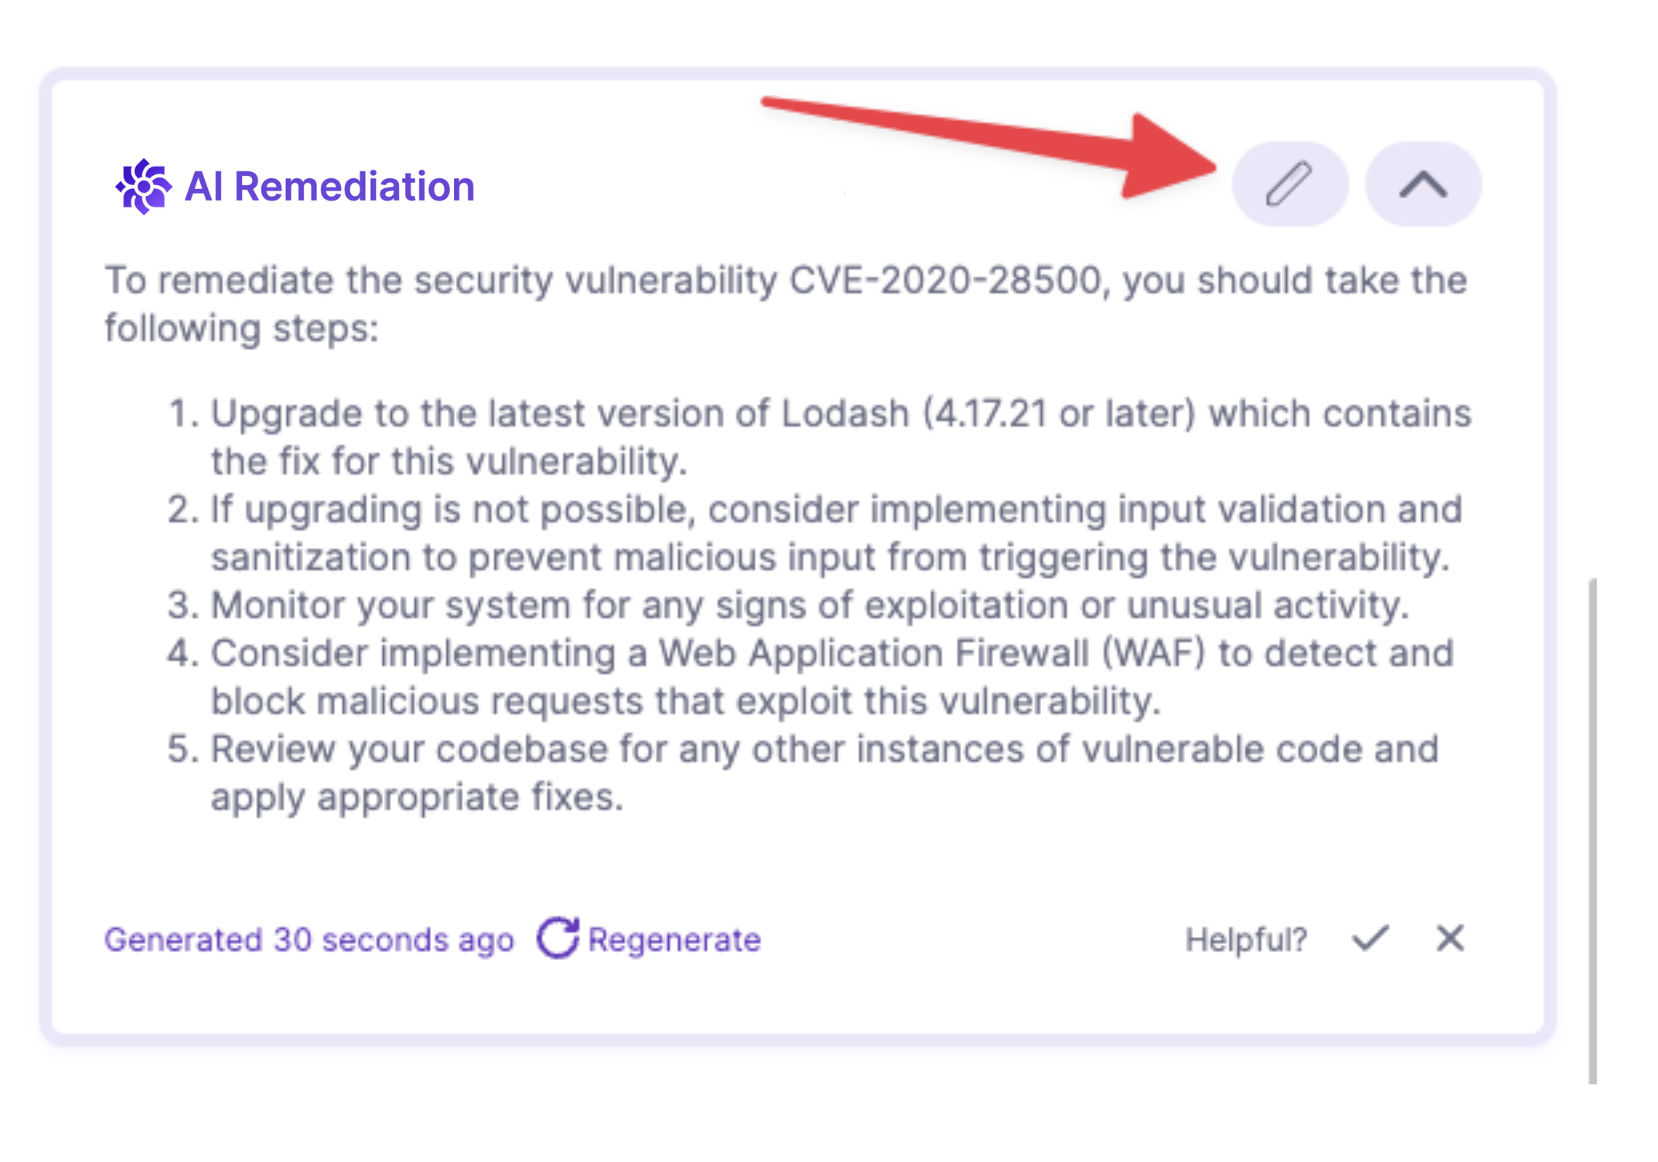Click the AI Remediation sparkle logo

coord(143,186)
